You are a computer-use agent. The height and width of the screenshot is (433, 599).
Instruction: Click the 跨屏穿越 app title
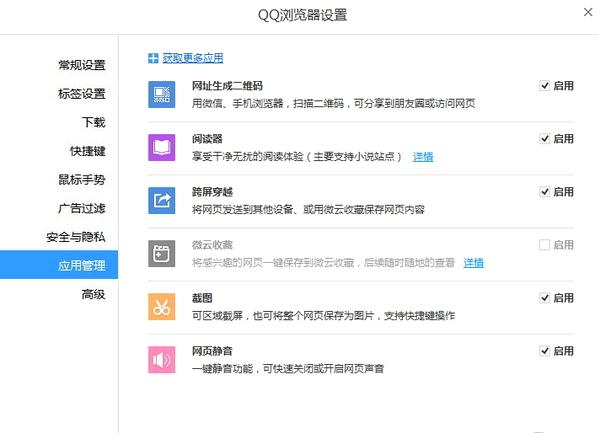pyautogui.click(x=212, y=192)
